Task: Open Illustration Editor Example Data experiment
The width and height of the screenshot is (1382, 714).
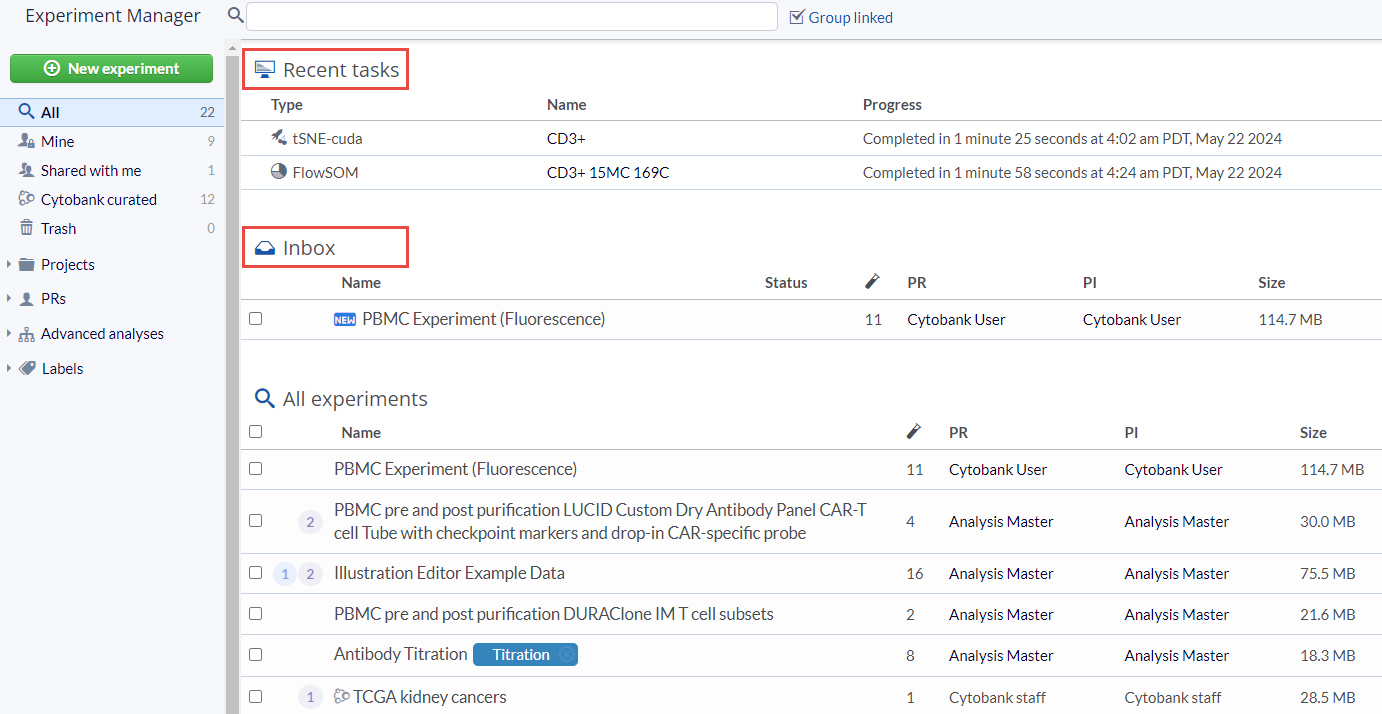Action: 449,573
